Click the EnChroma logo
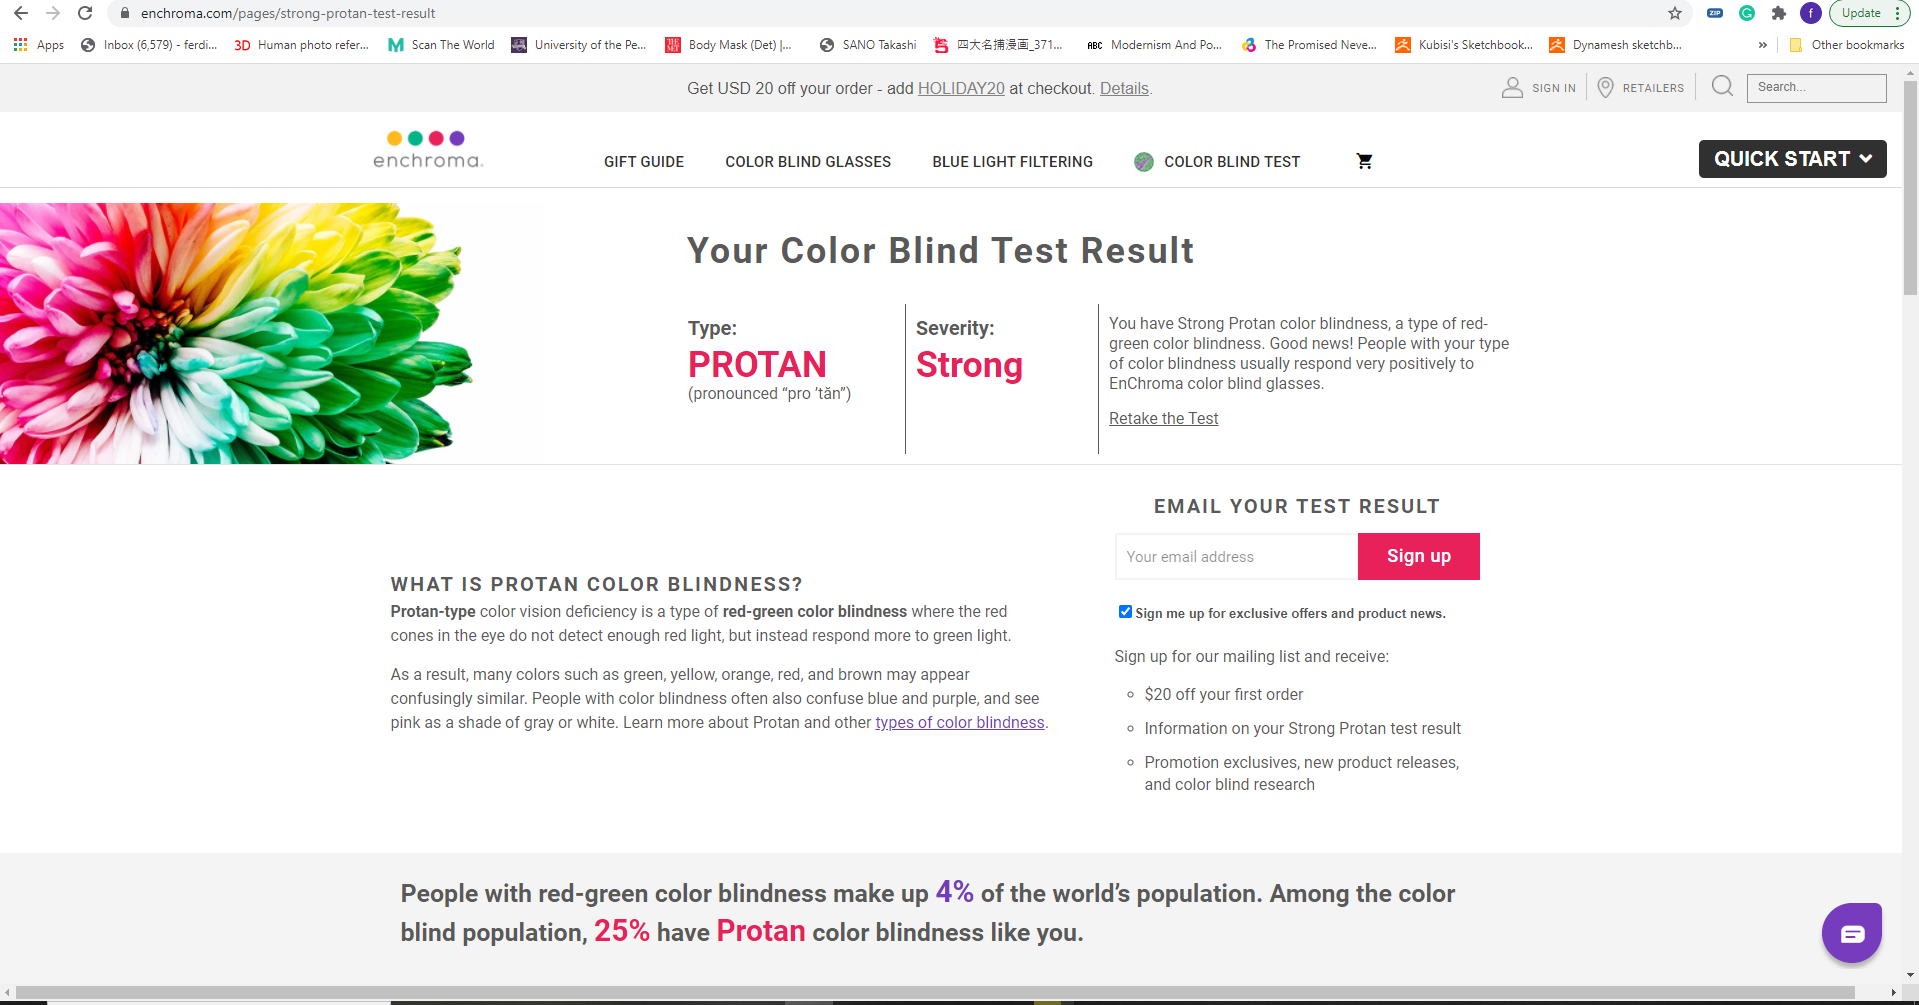The height and width of the screenshot is (1005, 1919). 428,150
